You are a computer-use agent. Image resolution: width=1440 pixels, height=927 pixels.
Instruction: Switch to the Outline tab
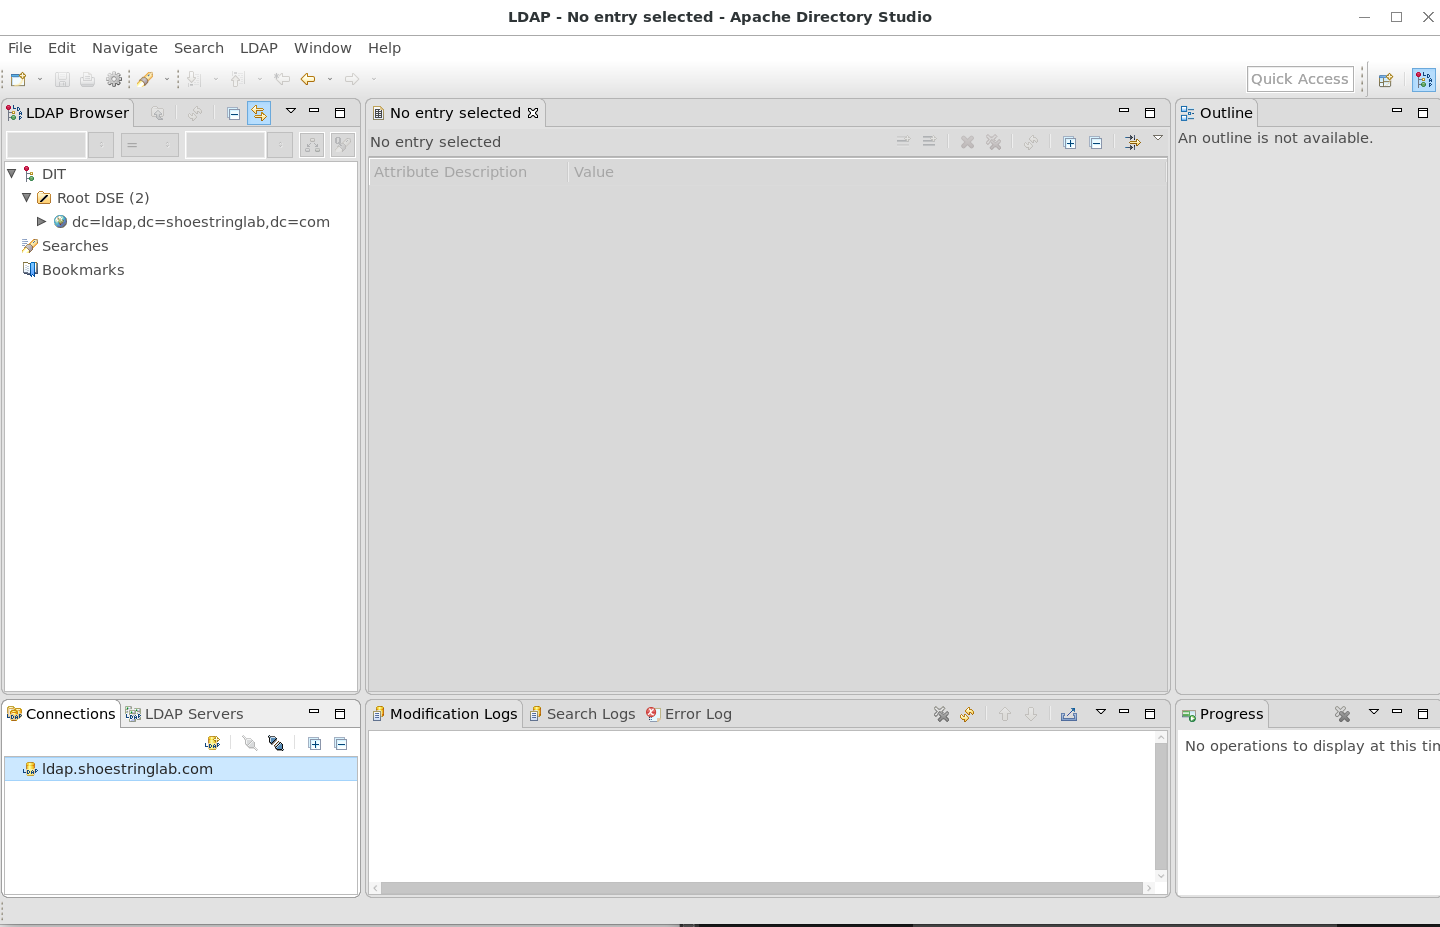(x=1216, y=113)
